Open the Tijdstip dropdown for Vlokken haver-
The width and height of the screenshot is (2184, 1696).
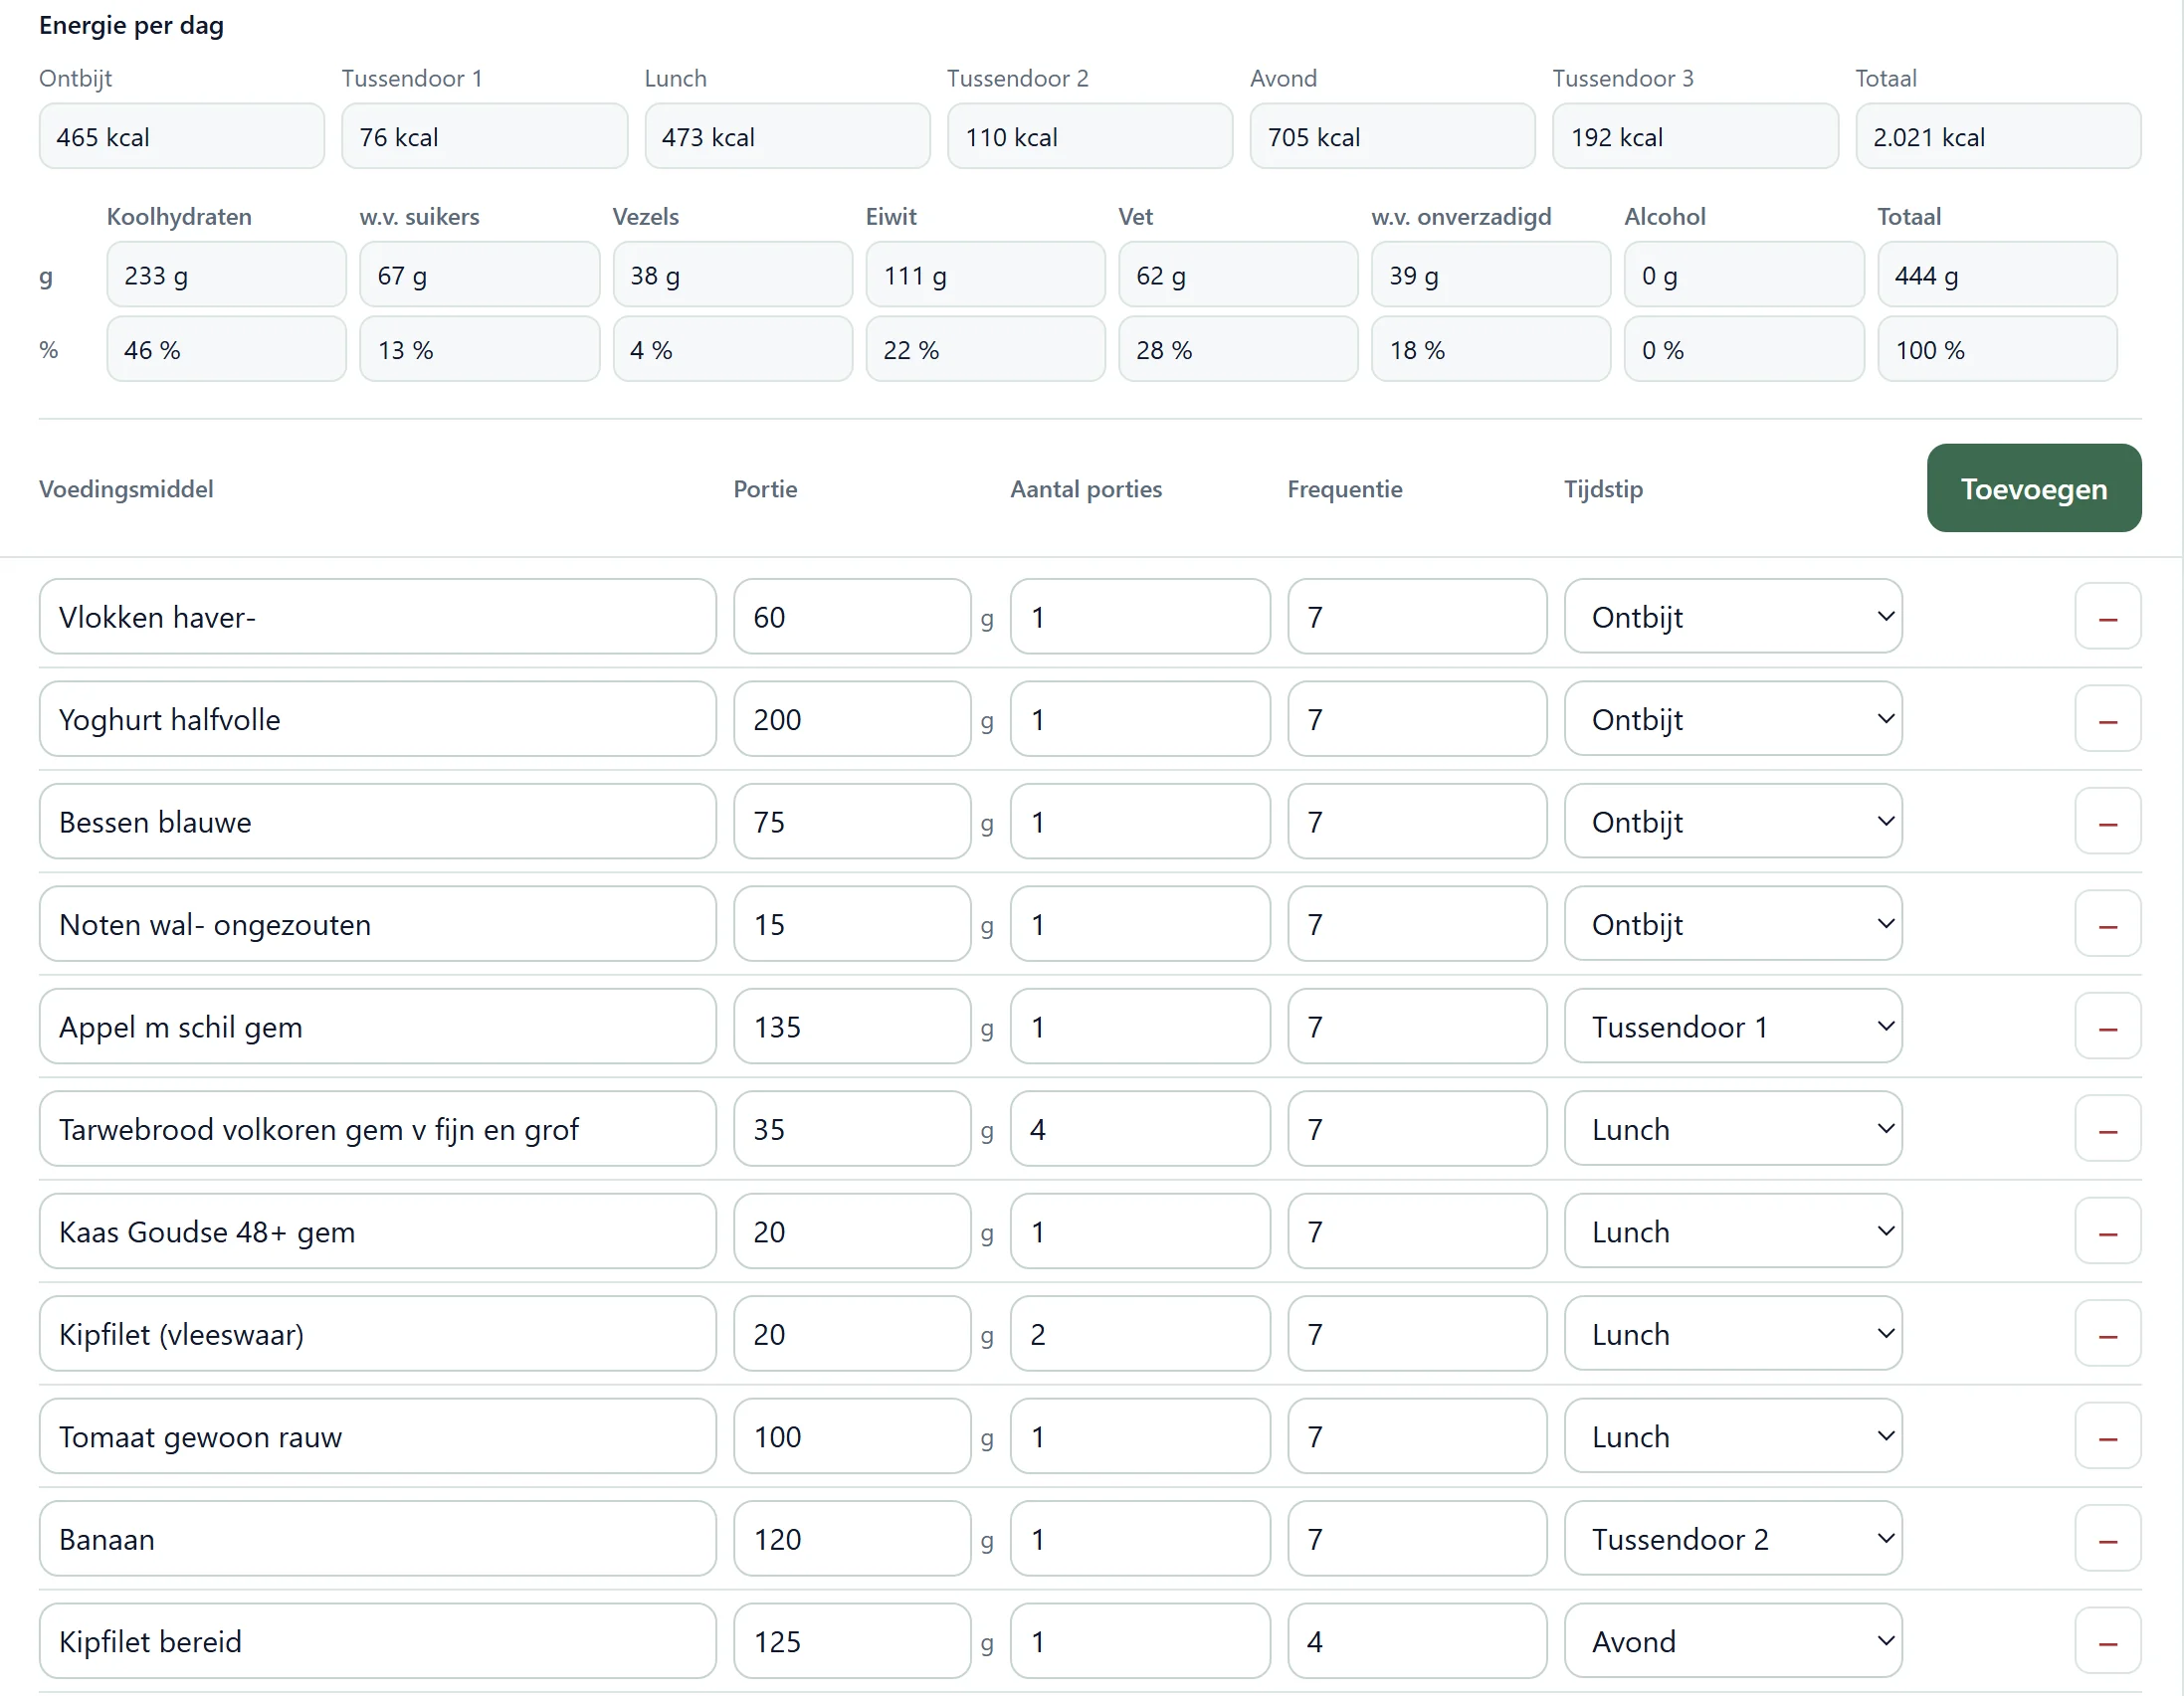click(x=1733, y=617)
